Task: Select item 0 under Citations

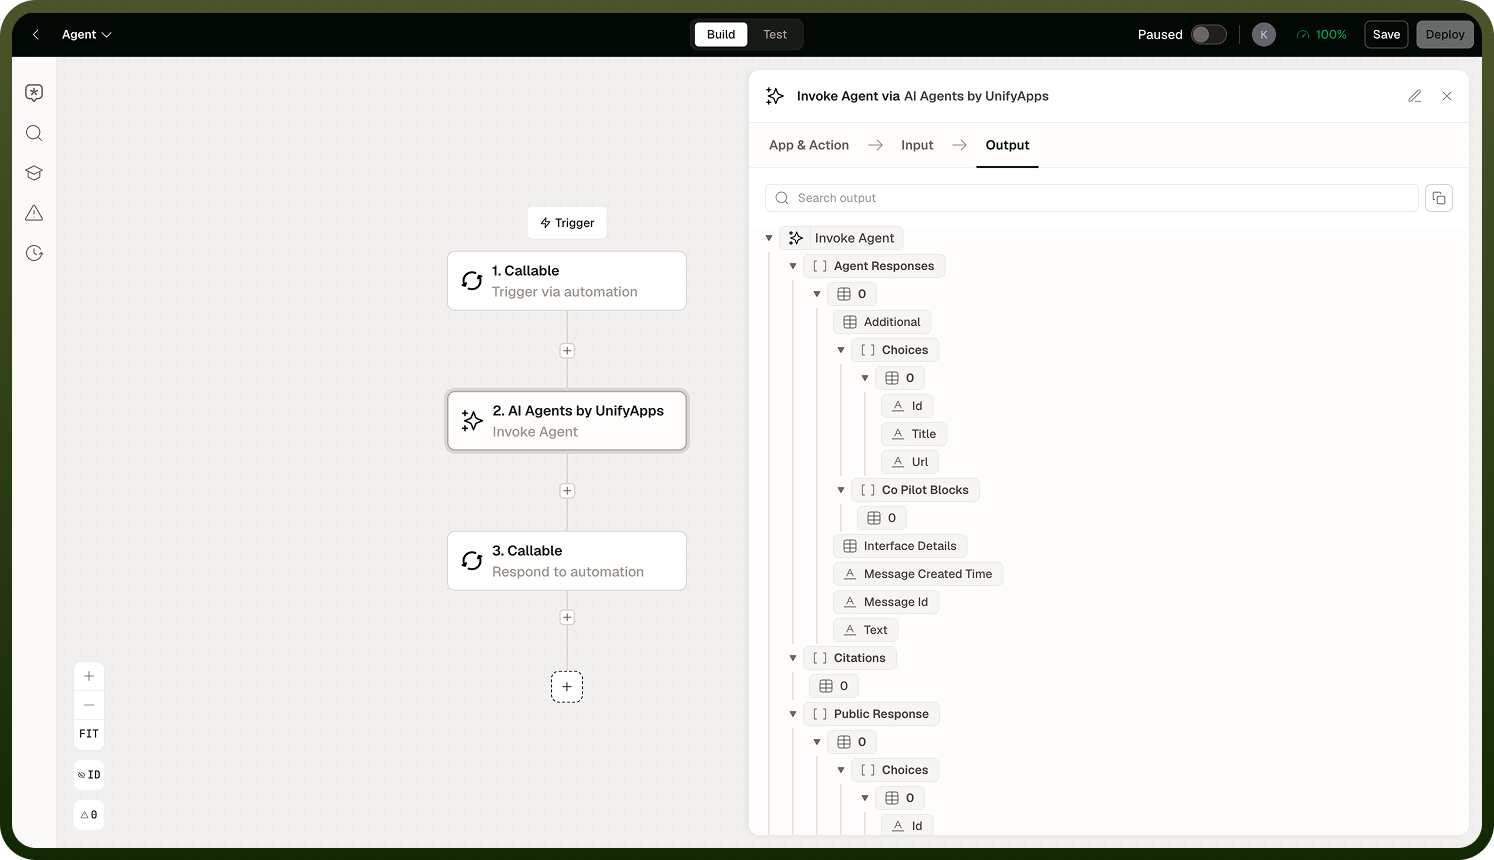Action: pyautogui.click(x=834, y=686)
